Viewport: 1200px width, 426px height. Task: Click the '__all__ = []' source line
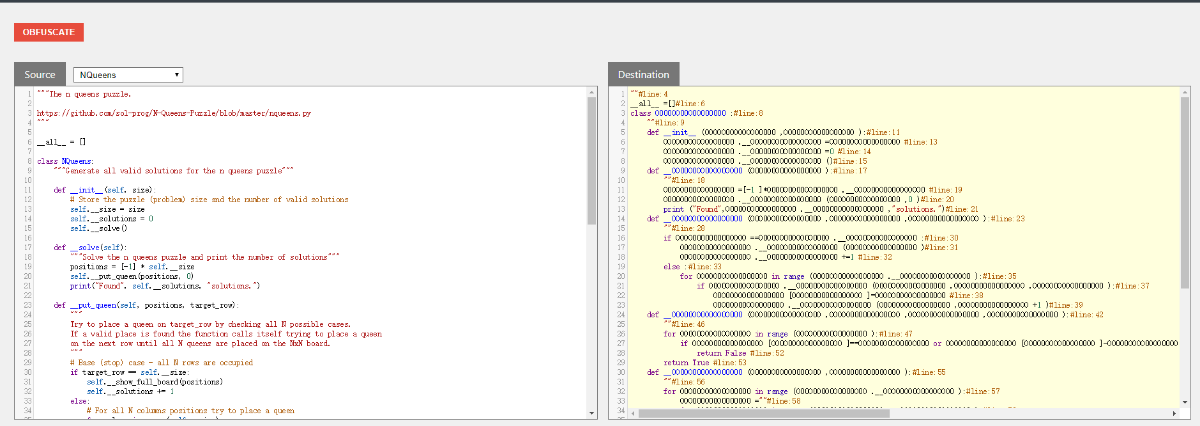tap(61, 141)
